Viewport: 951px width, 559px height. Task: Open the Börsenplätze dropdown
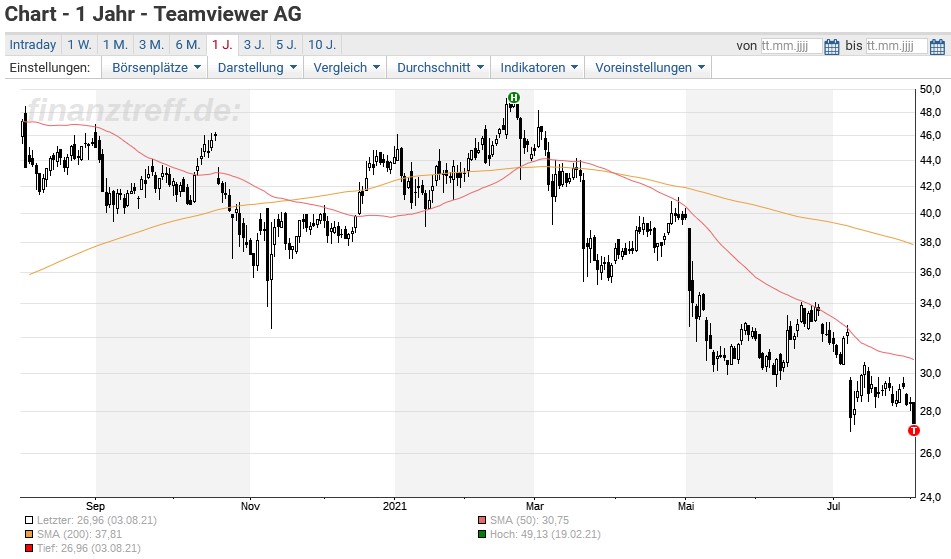pos(155,67)
